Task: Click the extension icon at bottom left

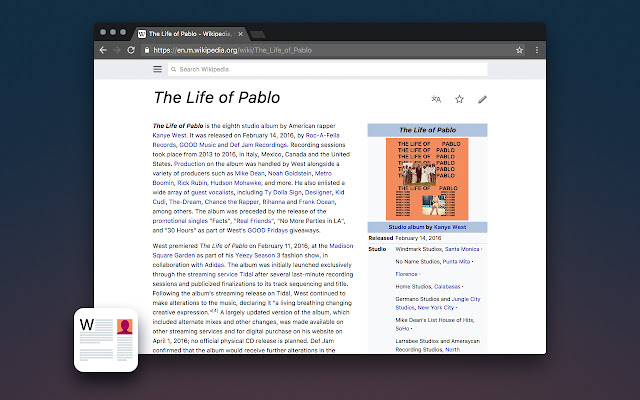Action: point(106,340)
